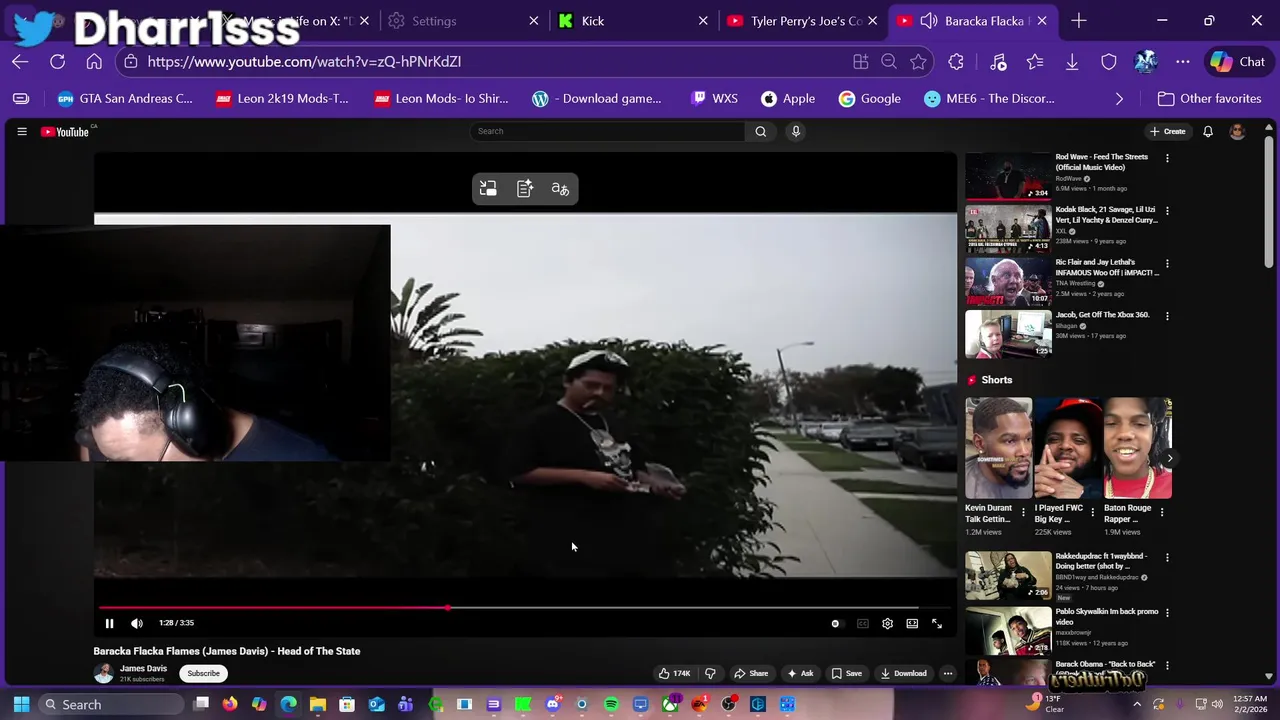1280x720 pixels.
Task: Open the James Davis channel link
Action: (143, 668)
